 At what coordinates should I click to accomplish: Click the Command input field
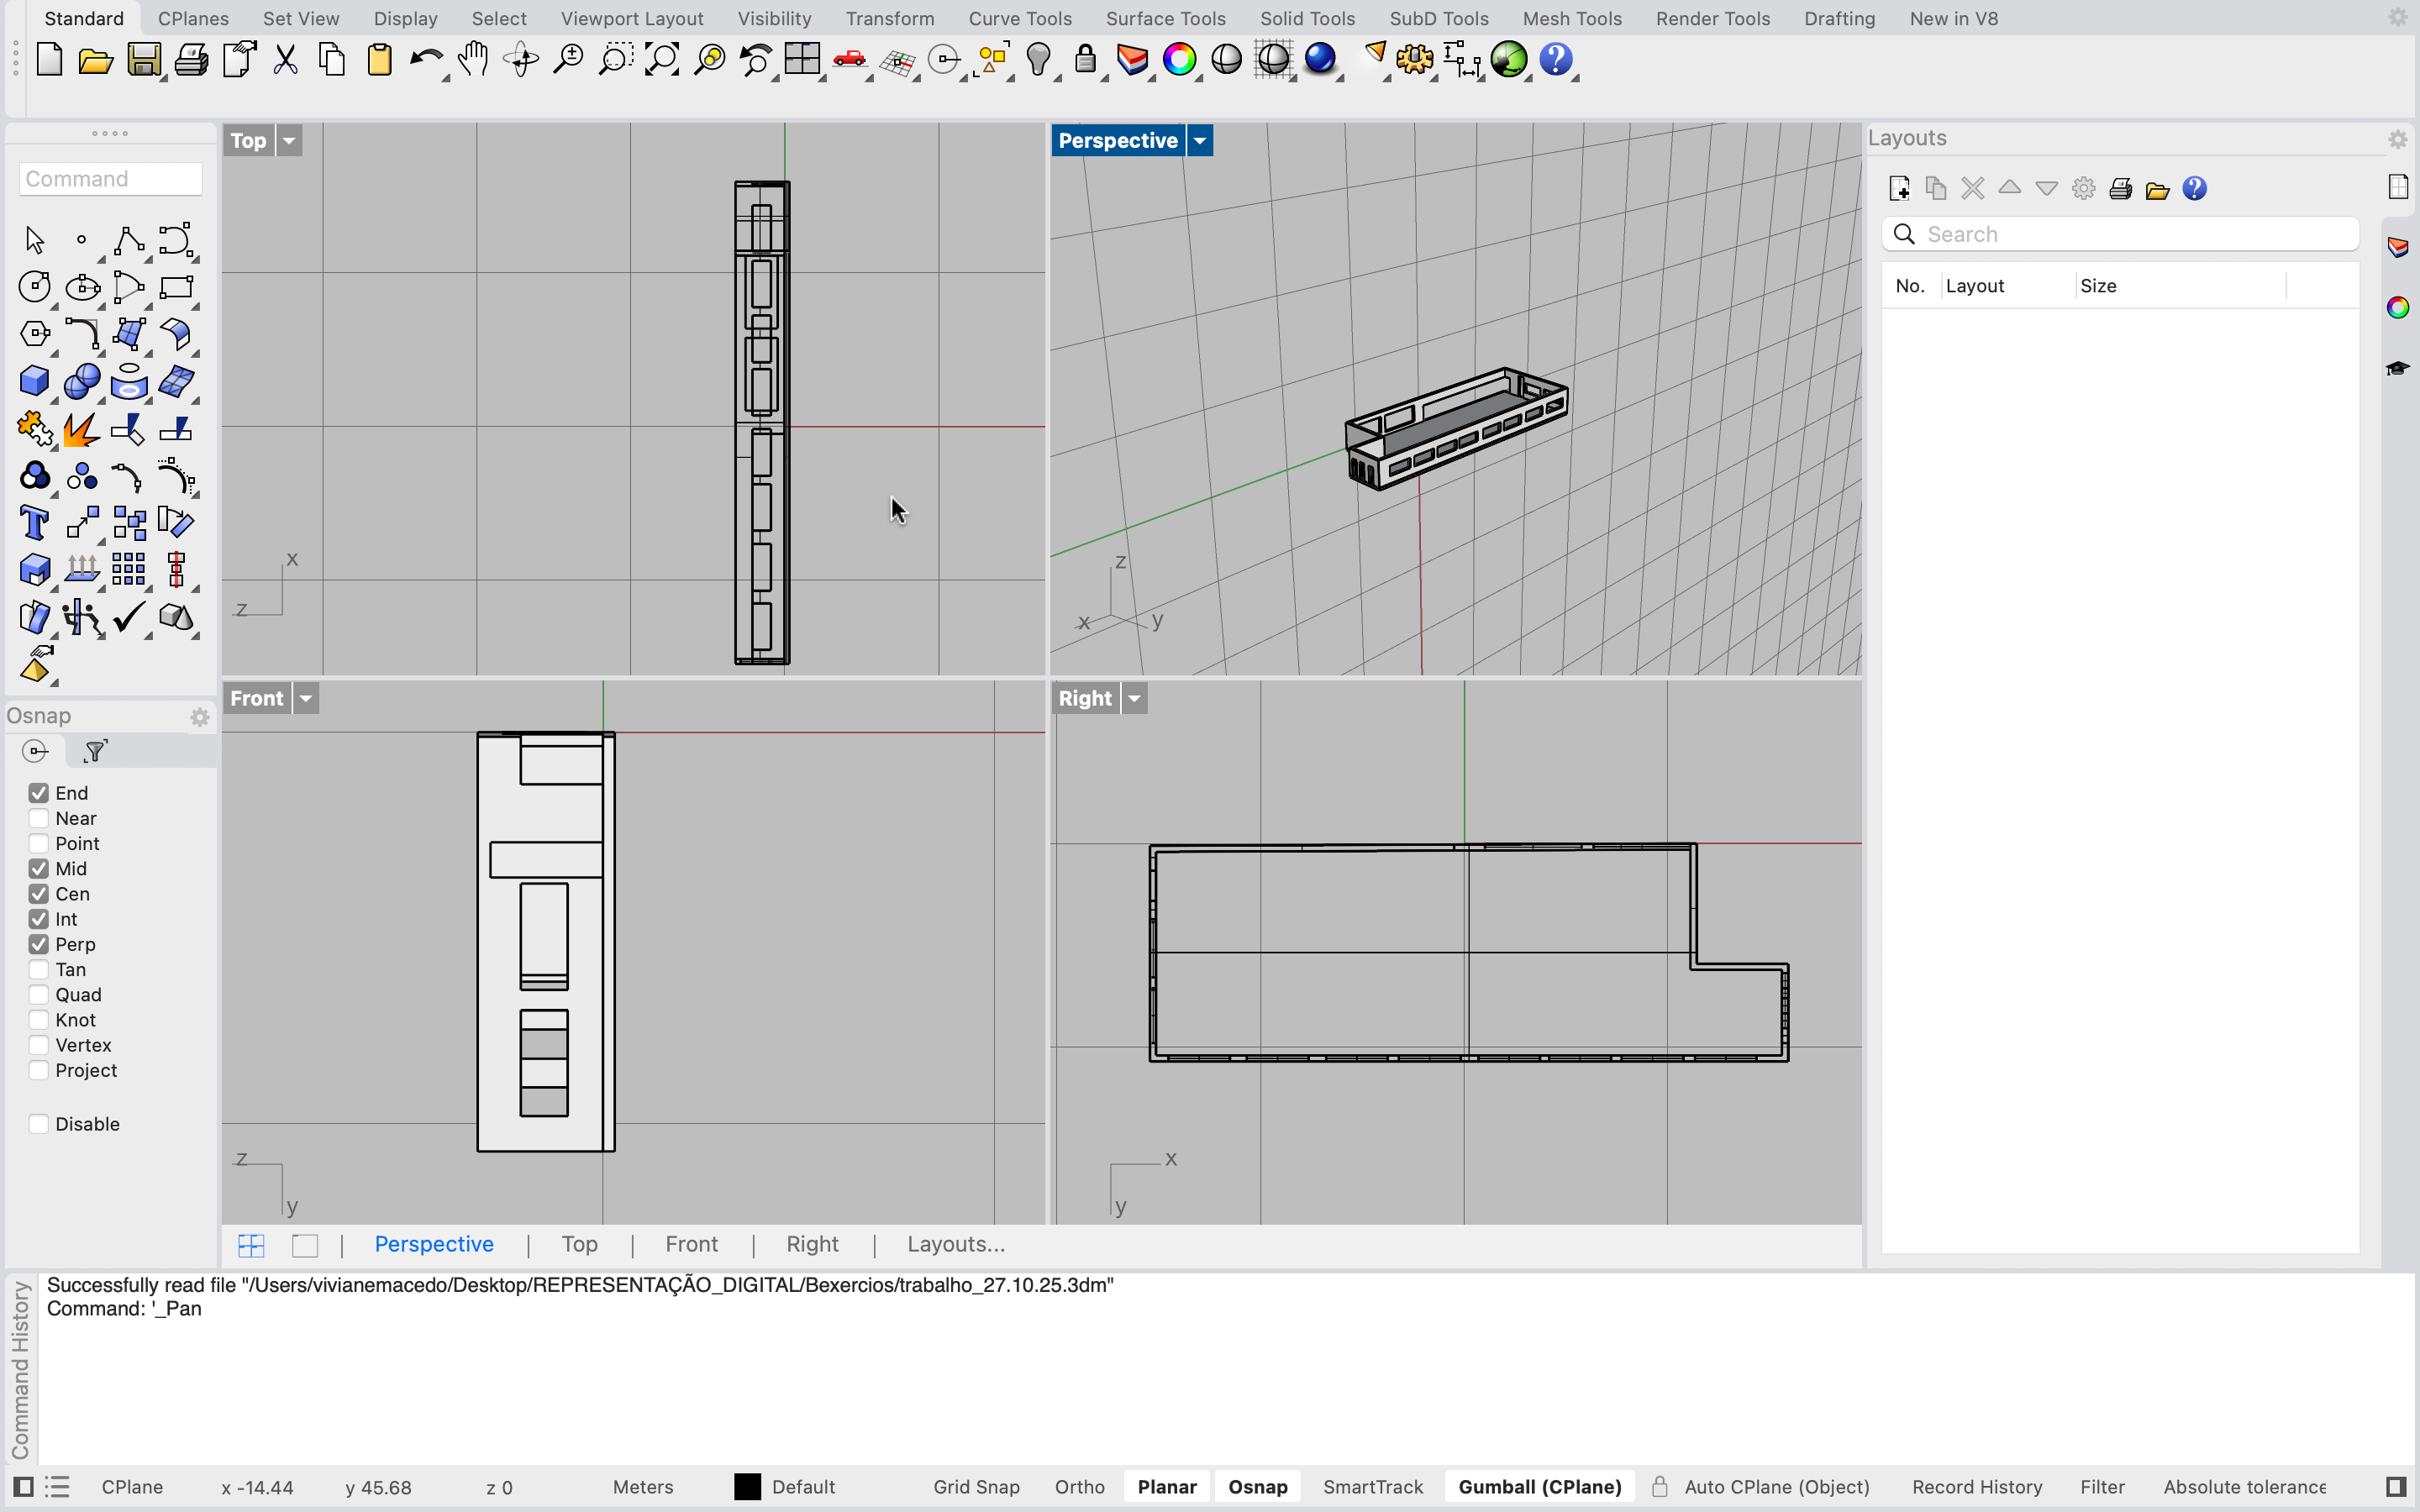coord(110,179)
